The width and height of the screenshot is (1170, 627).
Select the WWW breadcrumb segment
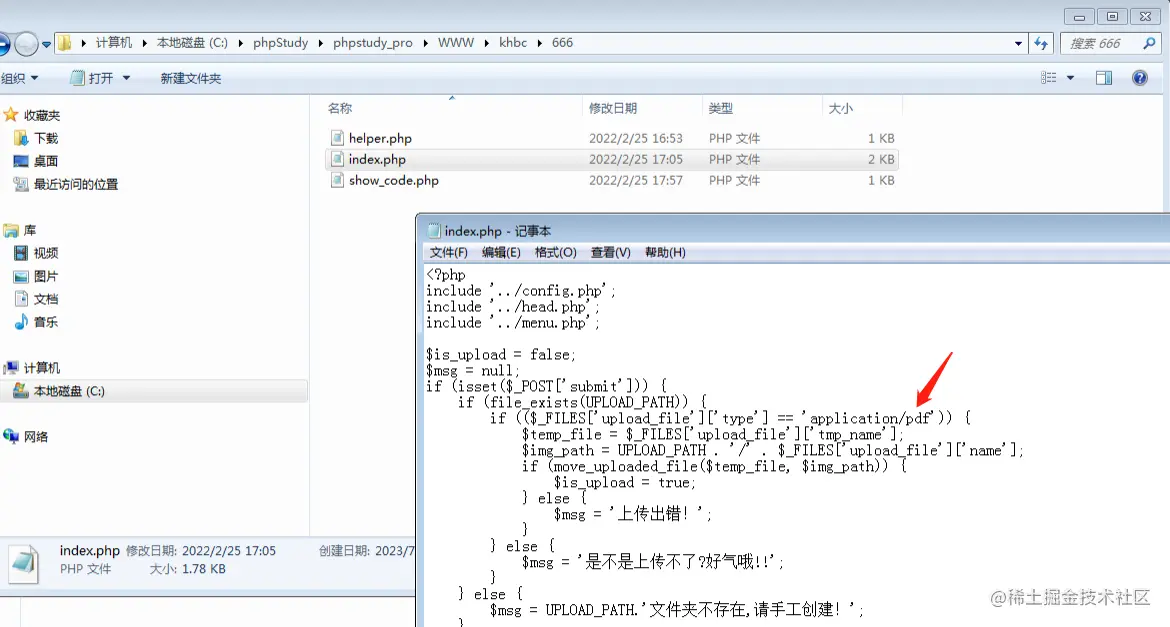456,43
